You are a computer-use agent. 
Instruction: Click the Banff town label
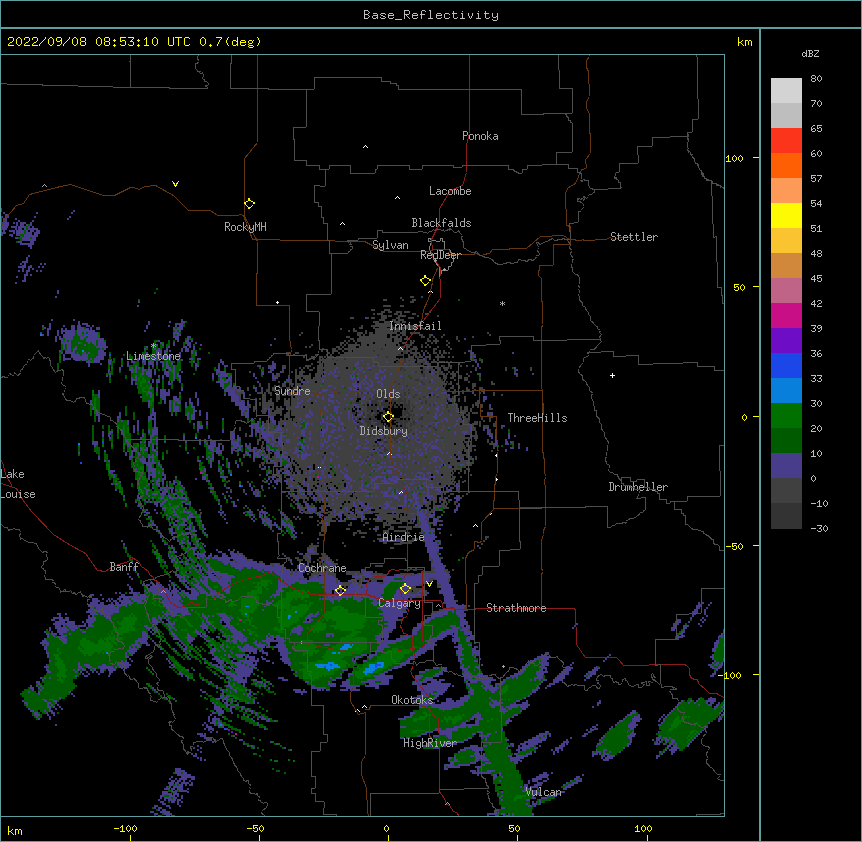124,567
